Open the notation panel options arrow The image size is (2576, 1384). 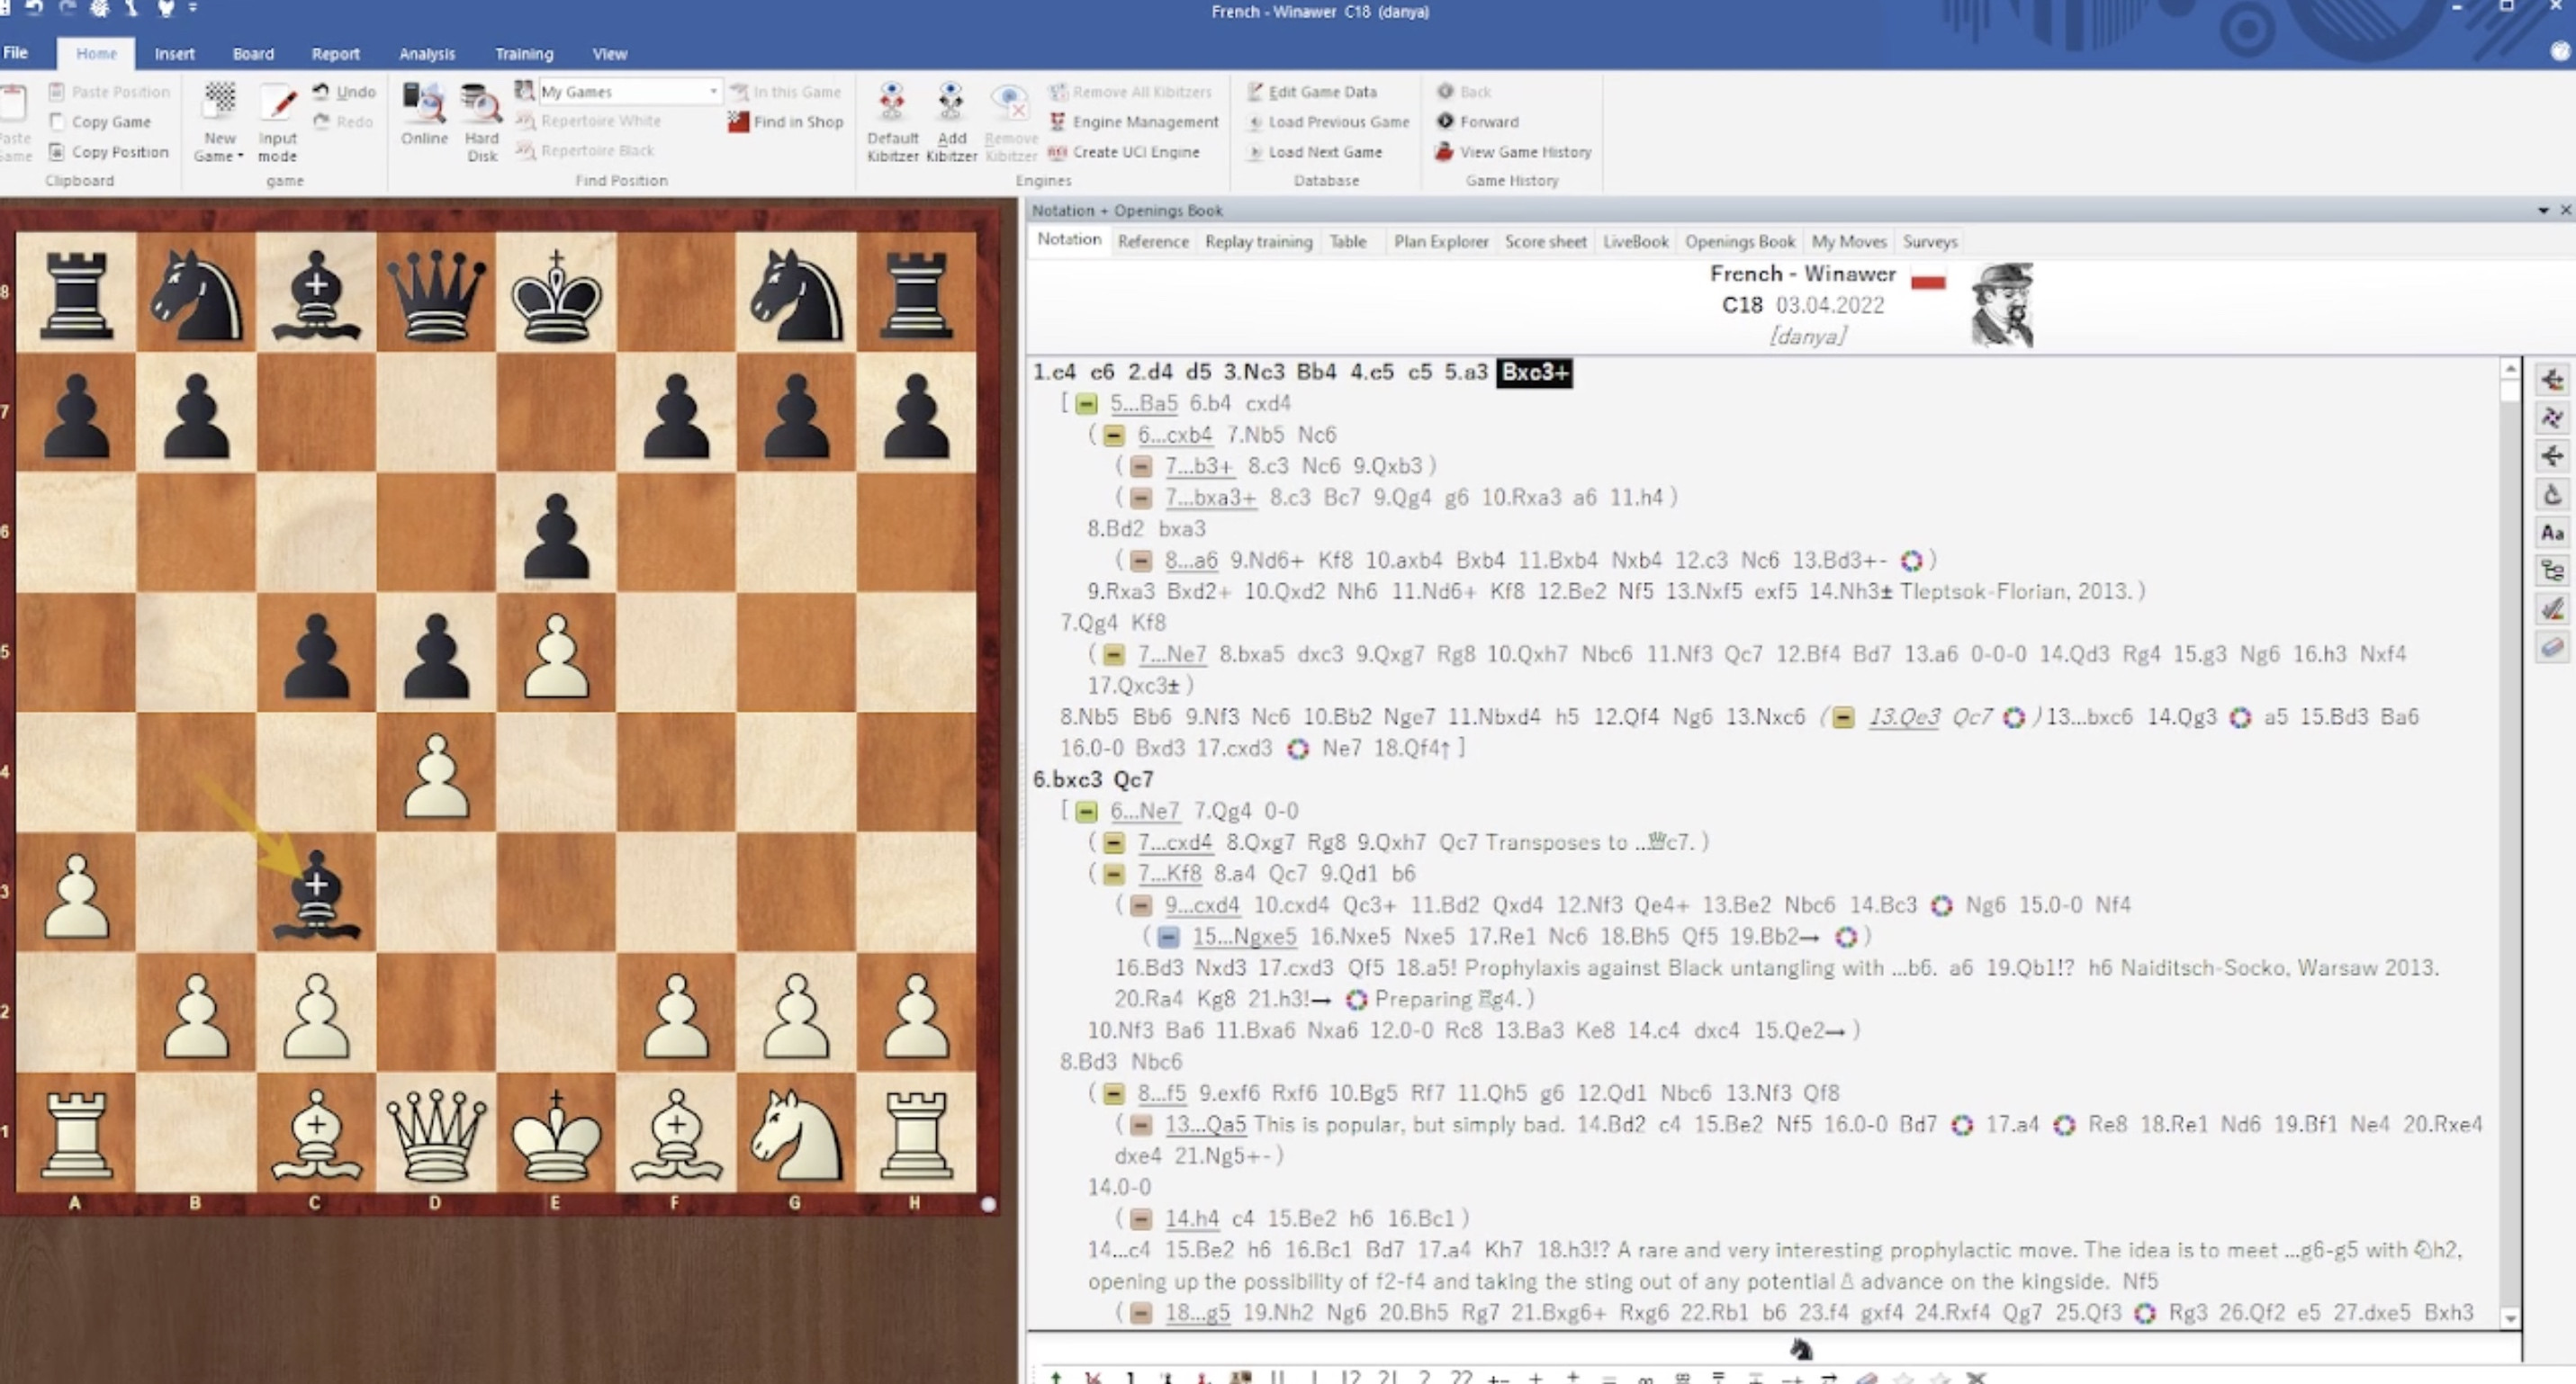[2542, 210]
